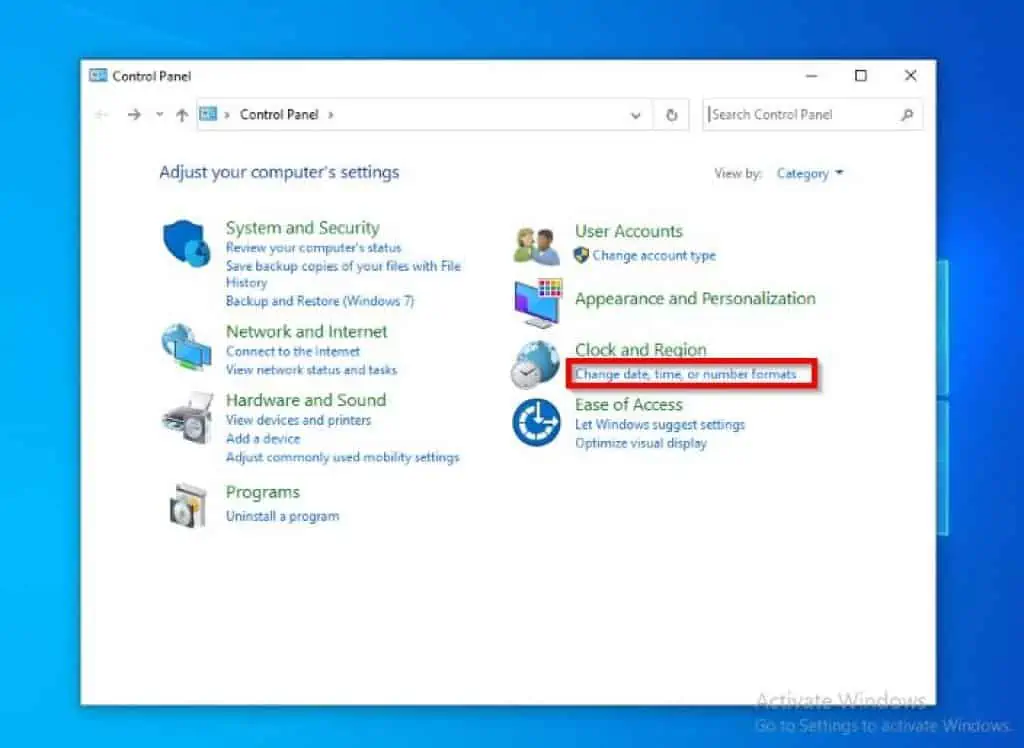The image size is (1024, 748).
Task: Click the search magnifier icon
Action: coord(906,115)
